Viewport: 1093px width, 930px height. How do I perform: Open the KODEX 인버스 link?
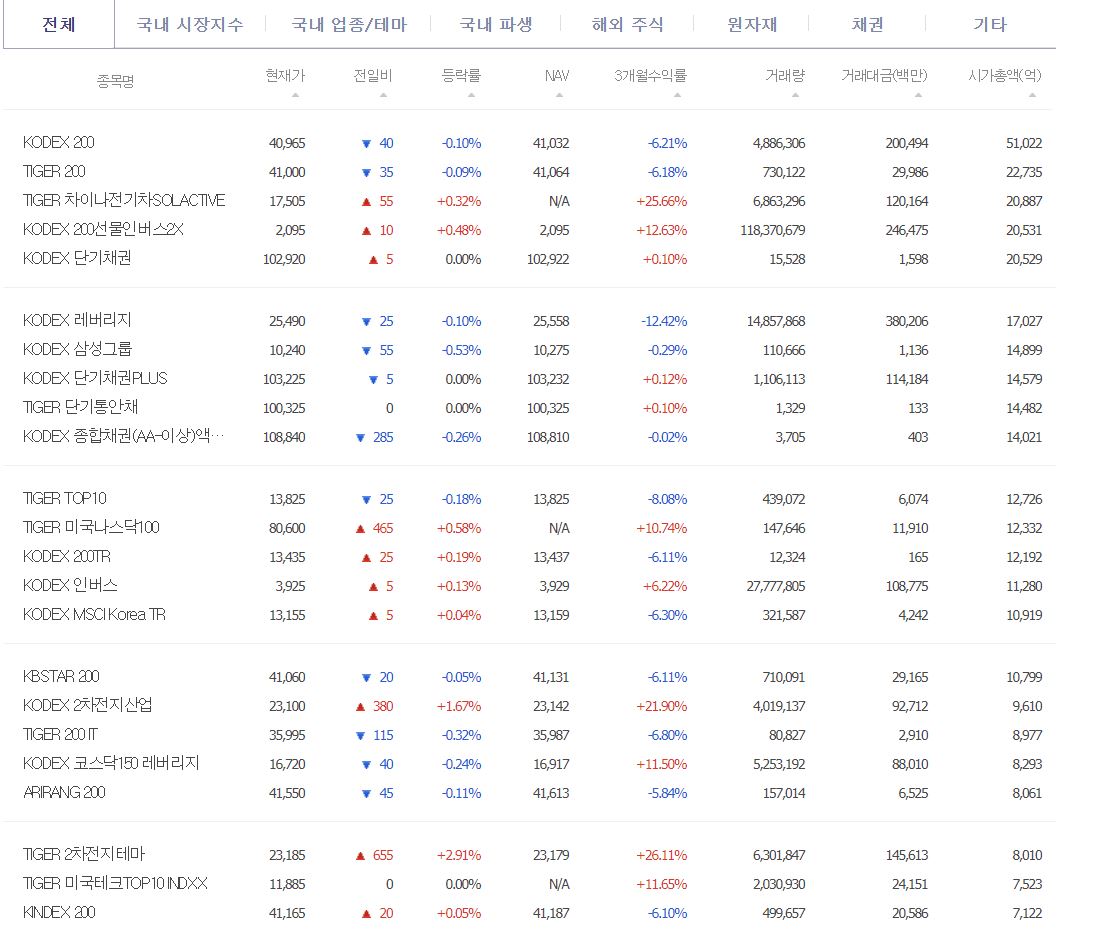click(x=70, y=586)
